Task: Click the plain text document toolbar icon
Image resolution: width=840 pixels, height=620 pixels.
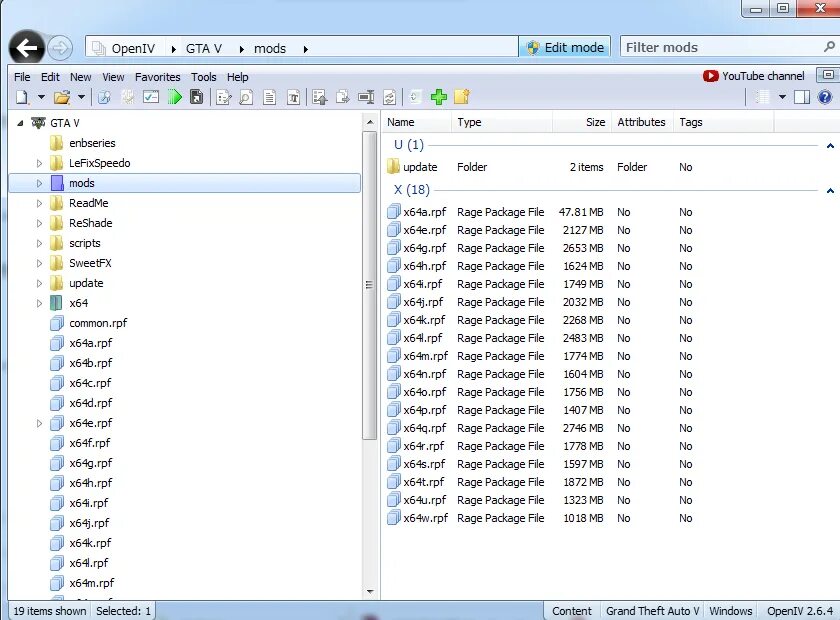Action: 269,98
